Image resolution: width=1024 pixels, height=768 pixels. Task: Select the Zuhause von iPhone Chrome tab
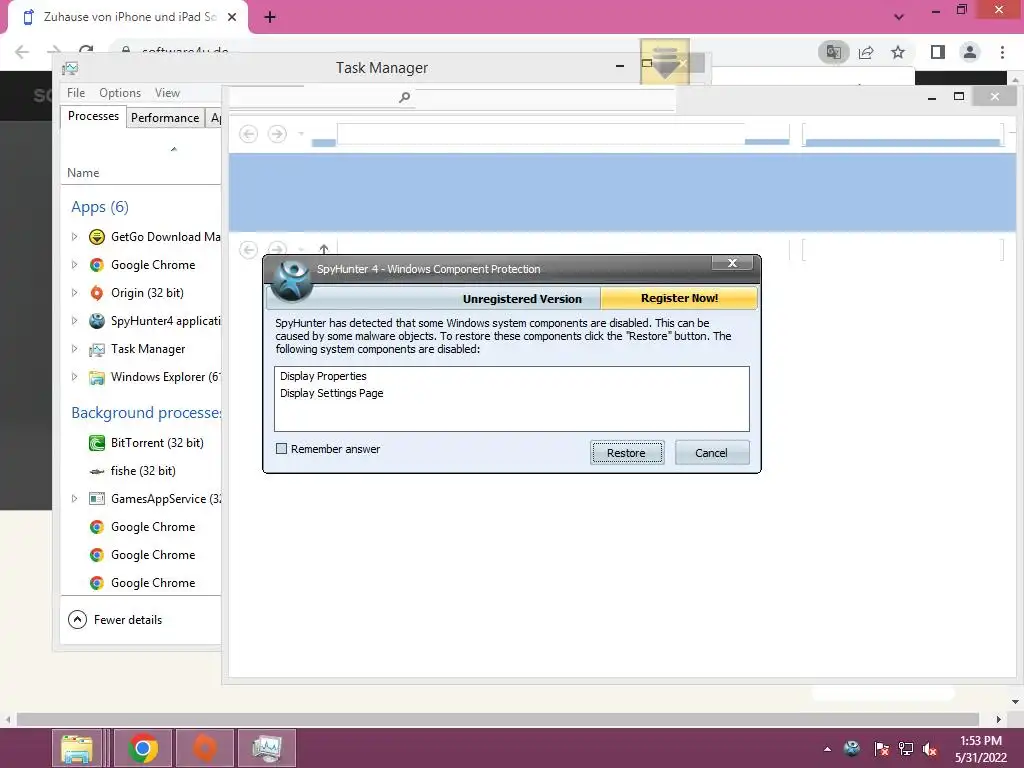coord(129,17)
